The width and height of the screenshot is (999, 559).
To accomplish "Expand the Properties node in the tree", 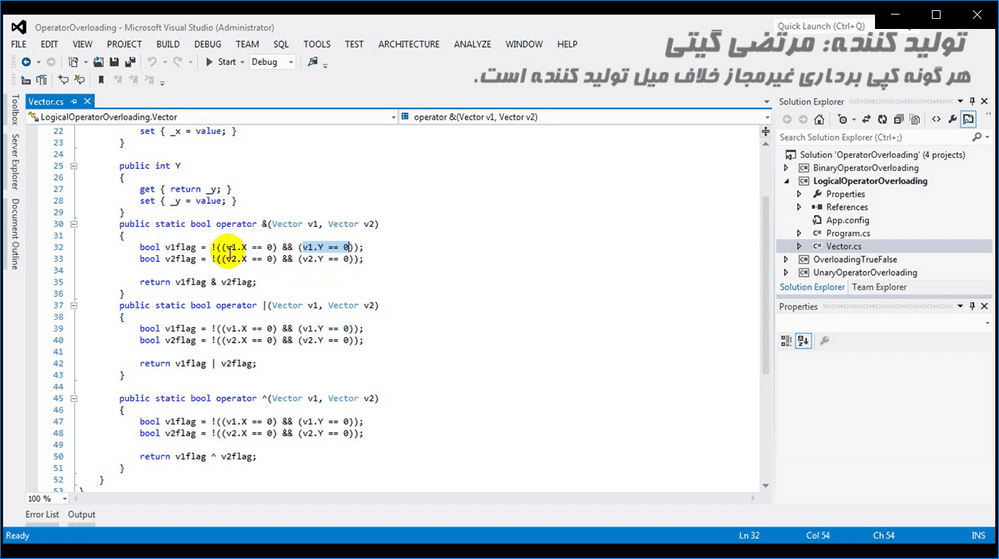I will point(800,194).
